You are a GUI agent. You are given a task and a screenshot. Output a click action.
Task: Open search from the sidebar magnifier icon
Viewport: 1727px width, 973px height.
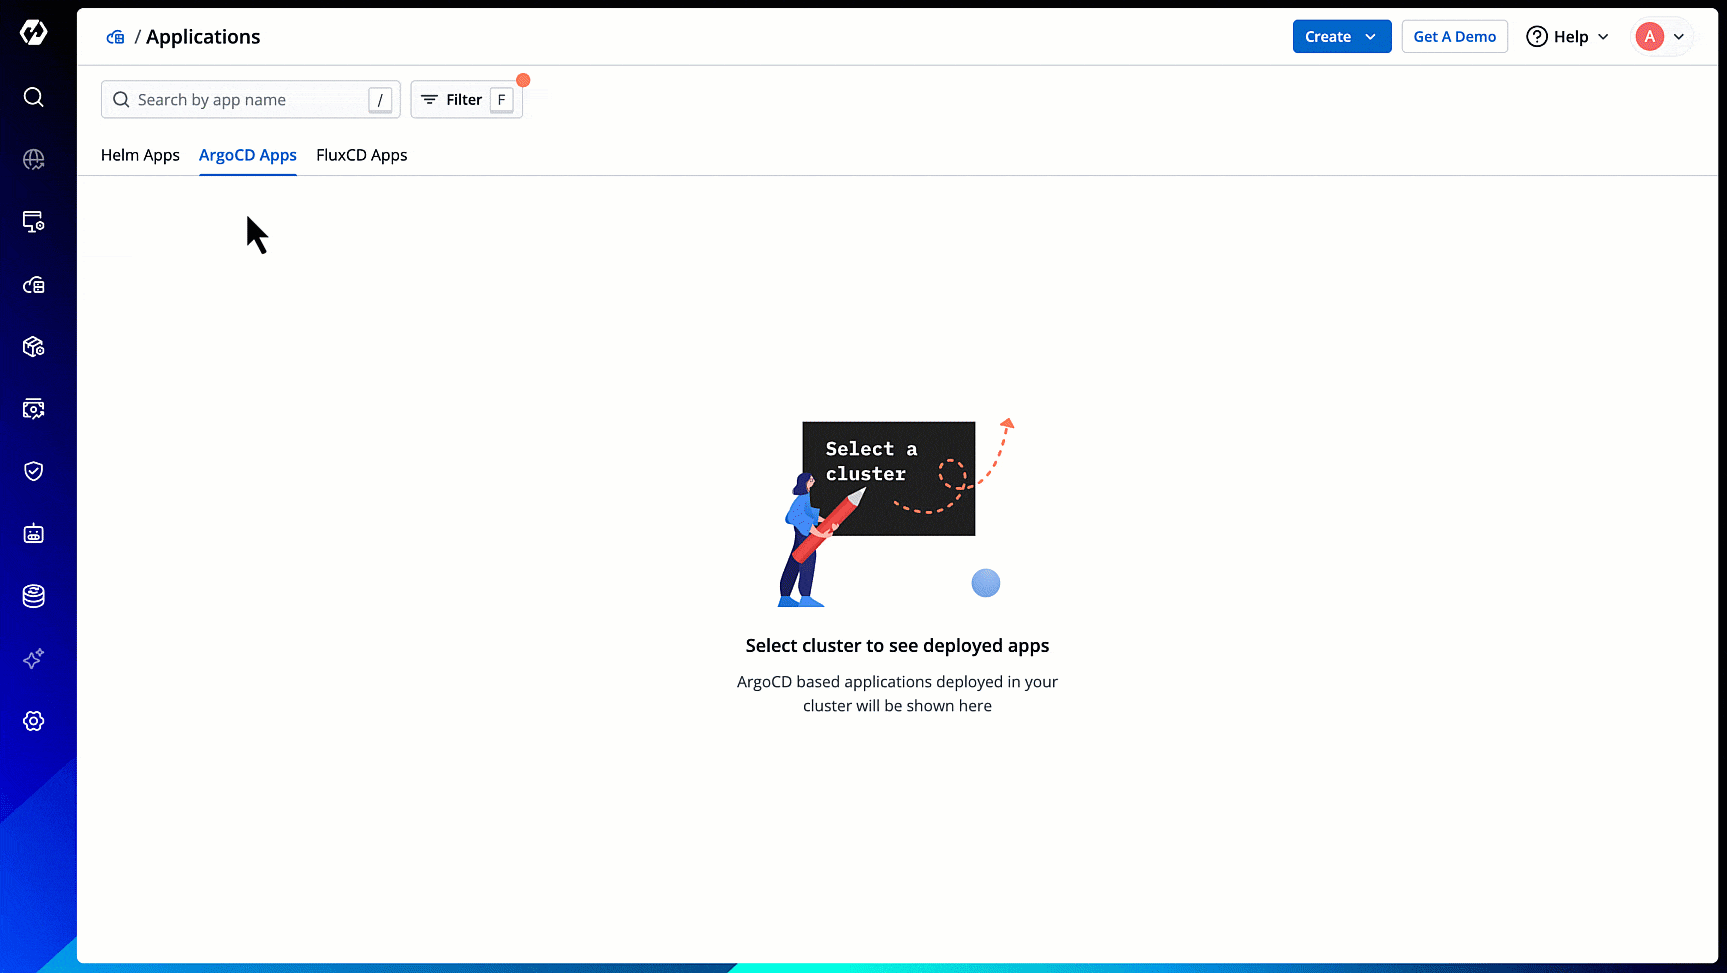[x=33, y=97]
